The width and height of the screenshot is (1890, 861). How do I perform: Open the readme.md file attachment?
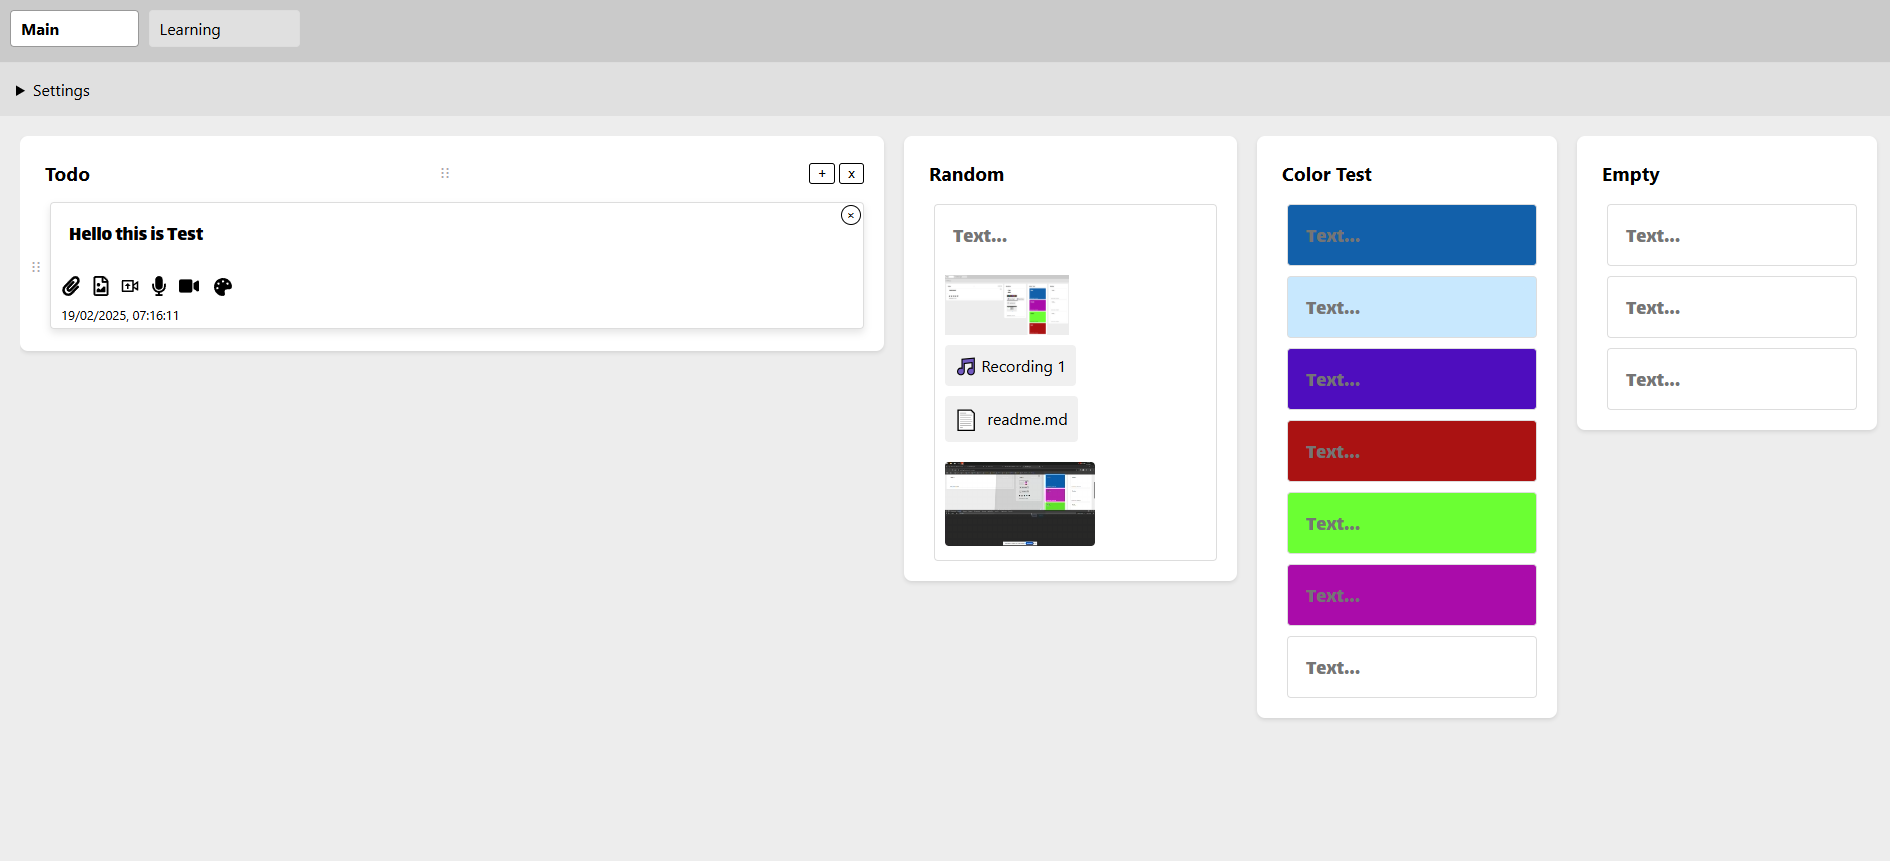click(x=1011, y=420)
